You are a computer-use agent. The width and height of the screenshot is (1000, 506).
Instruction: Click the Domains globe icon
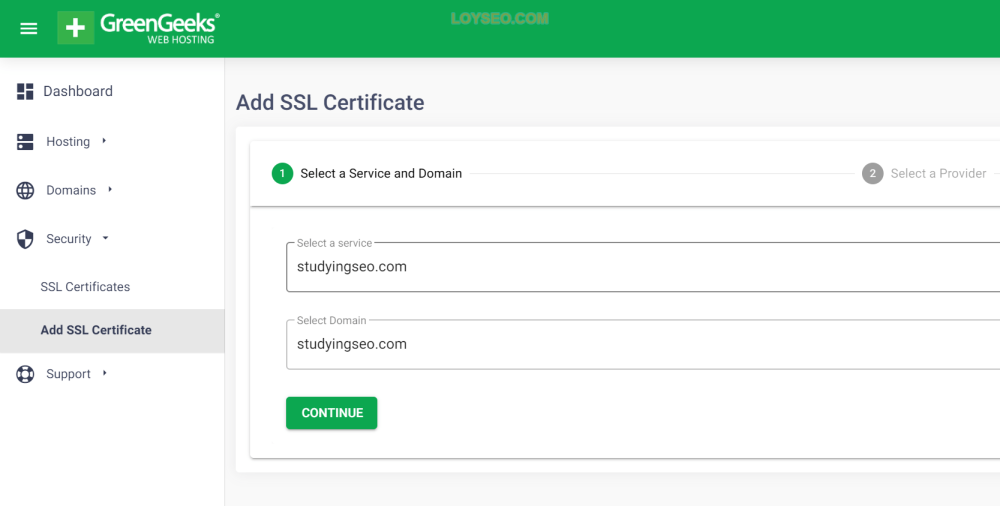pyautogui.click(x=25, y=190)
